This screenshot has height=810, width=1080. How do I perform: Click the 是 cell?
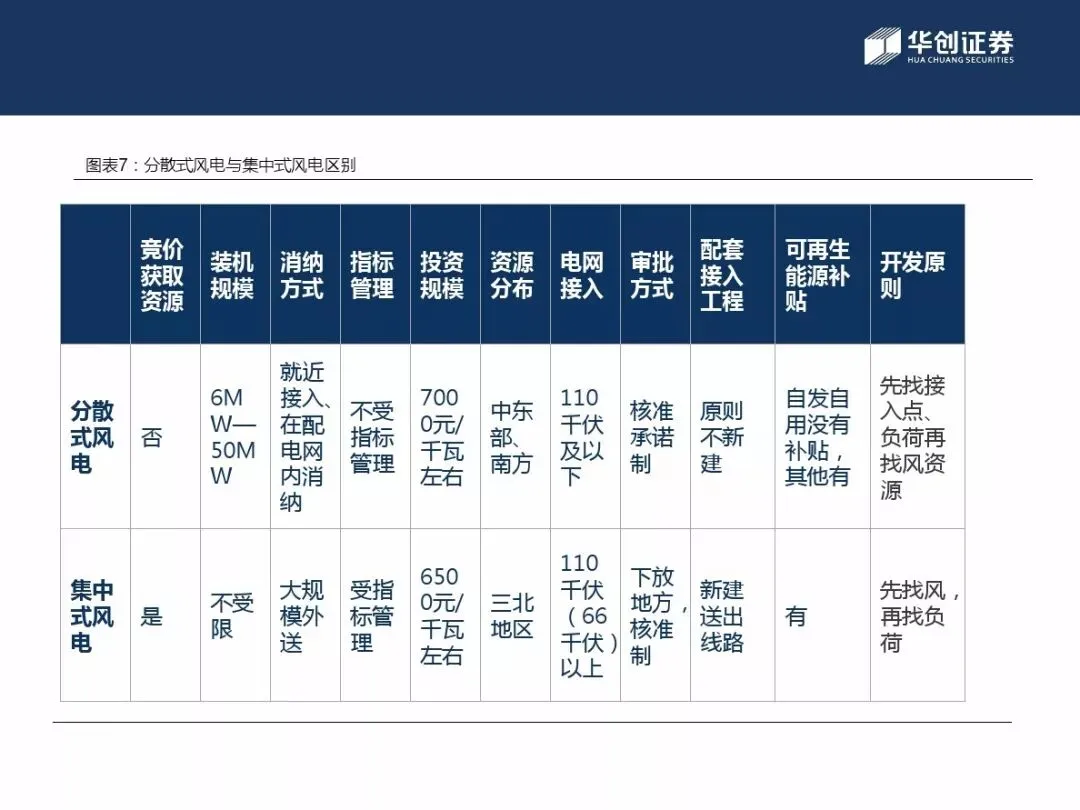point(165,616)
